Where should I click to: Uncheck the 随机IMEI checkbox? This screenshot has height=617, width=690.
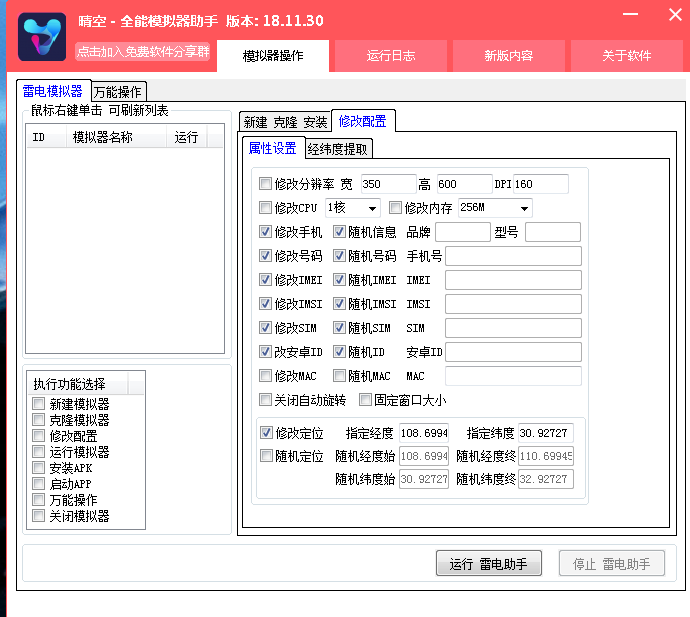pos(339,279)
